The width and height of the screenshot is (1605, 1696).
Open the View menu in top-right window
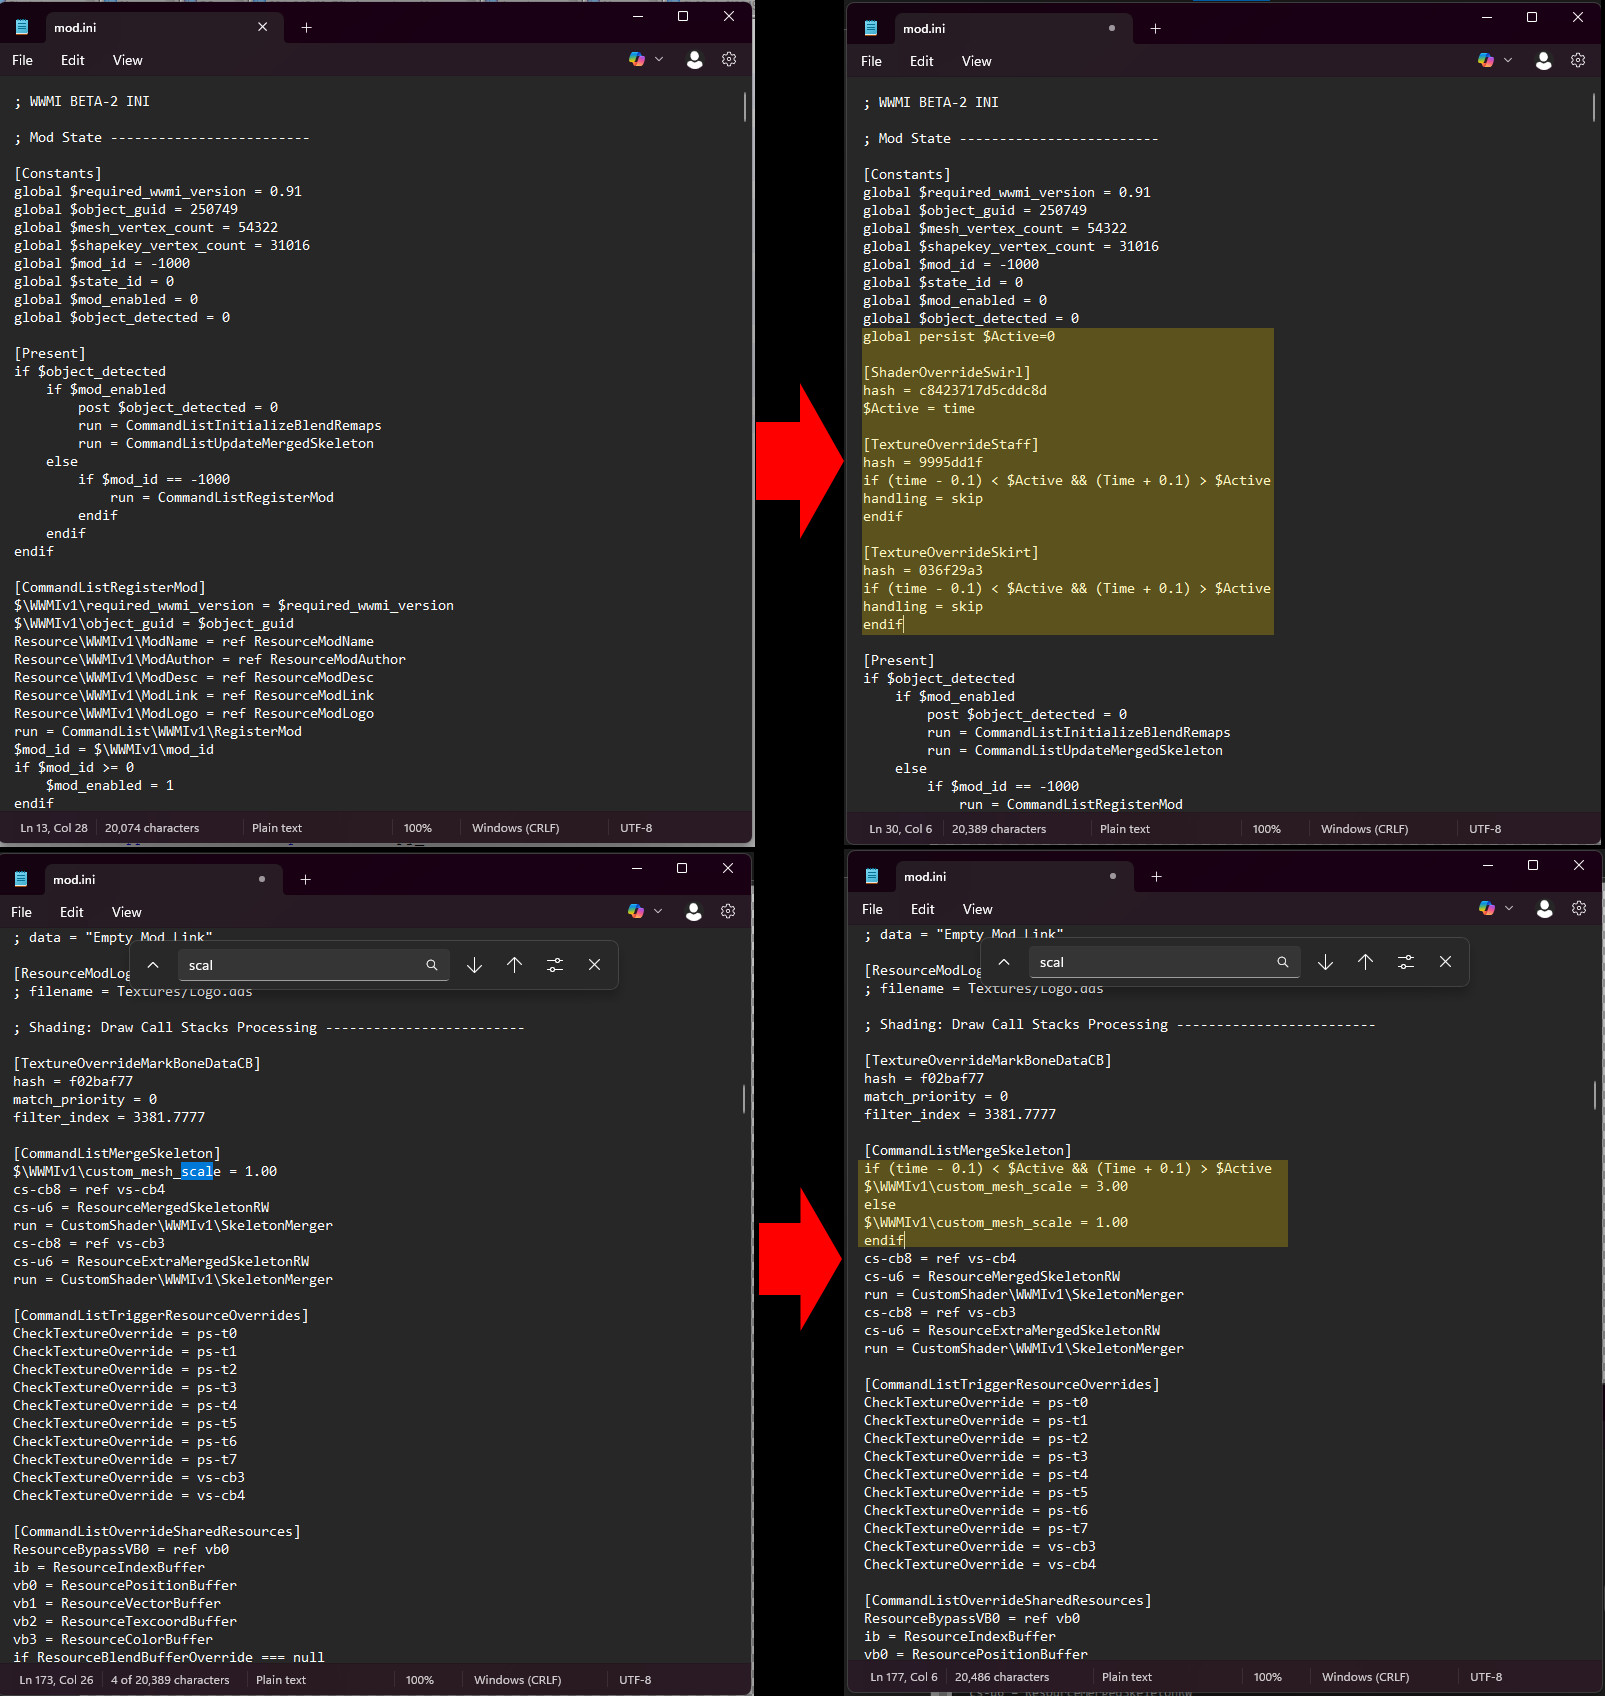(976, 61)
